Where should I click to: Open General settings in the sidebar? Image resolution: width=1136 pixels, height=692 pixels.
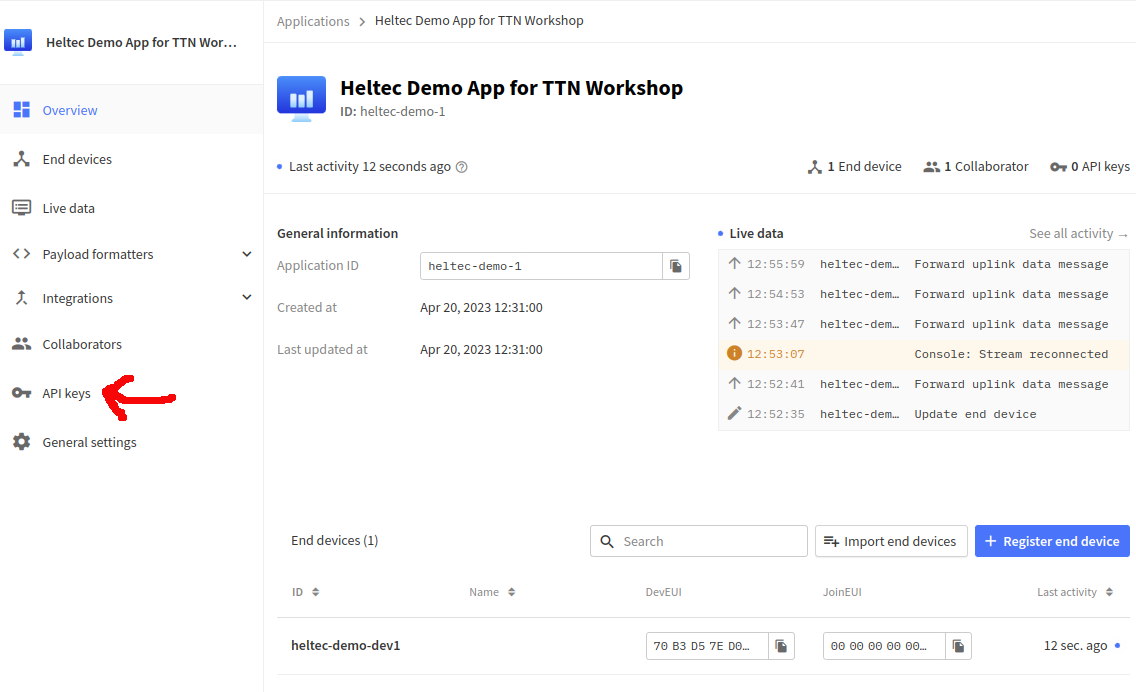point(131,441)
